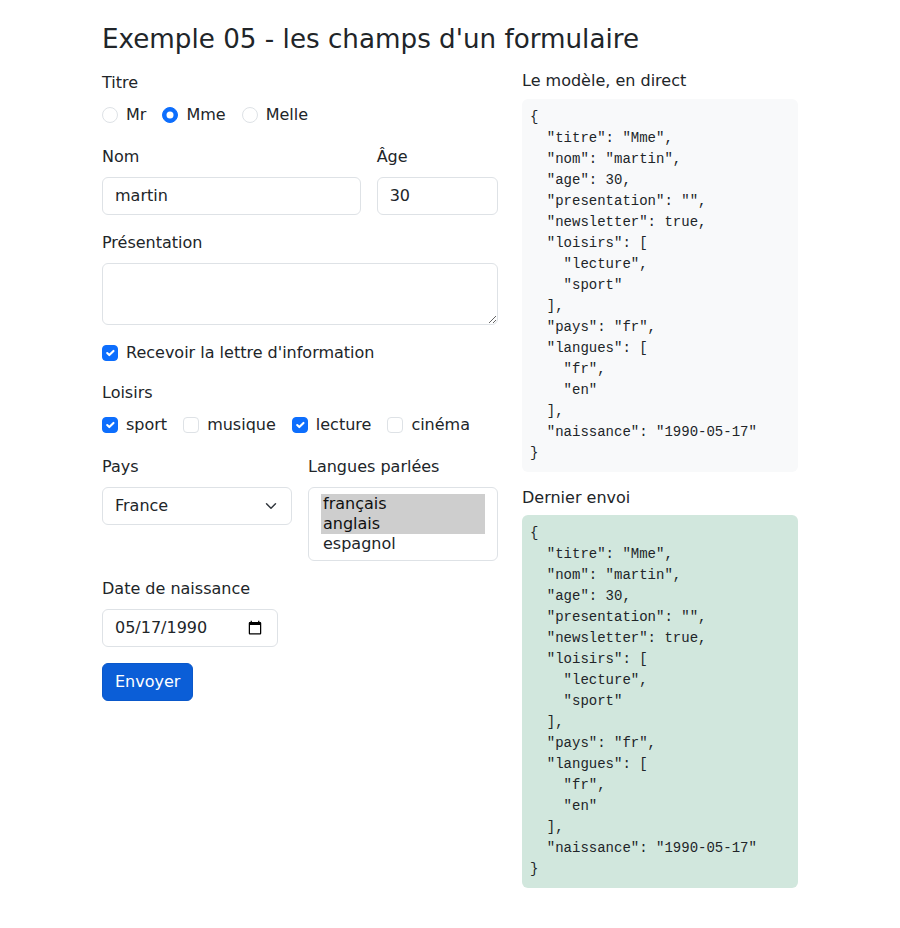Screen dimensions: 900x928
Task: Pick espagnol in the languages list
Action: (x=403, y=544)
